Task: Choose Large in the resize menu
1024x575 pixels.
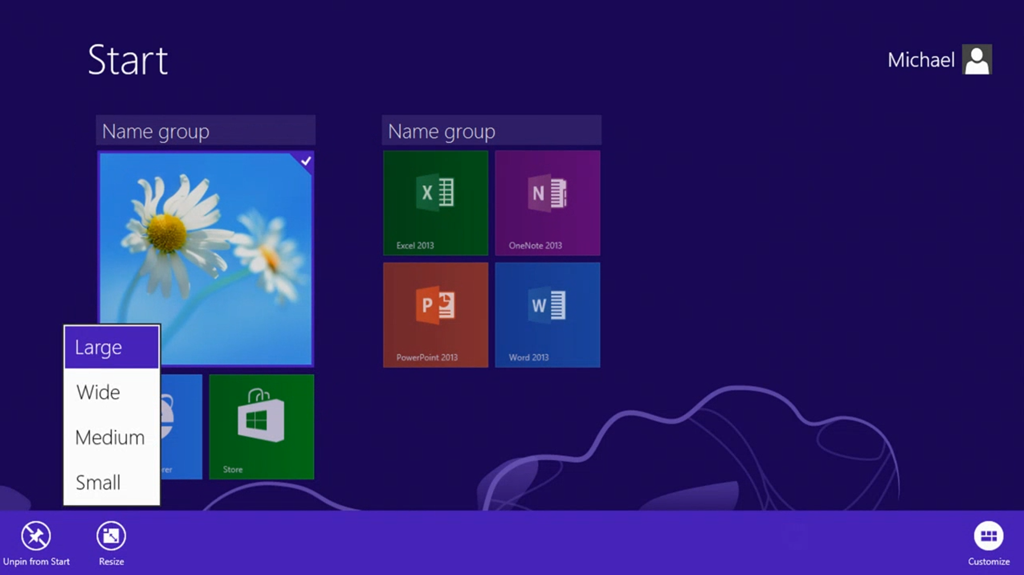Action: [112, 347]
